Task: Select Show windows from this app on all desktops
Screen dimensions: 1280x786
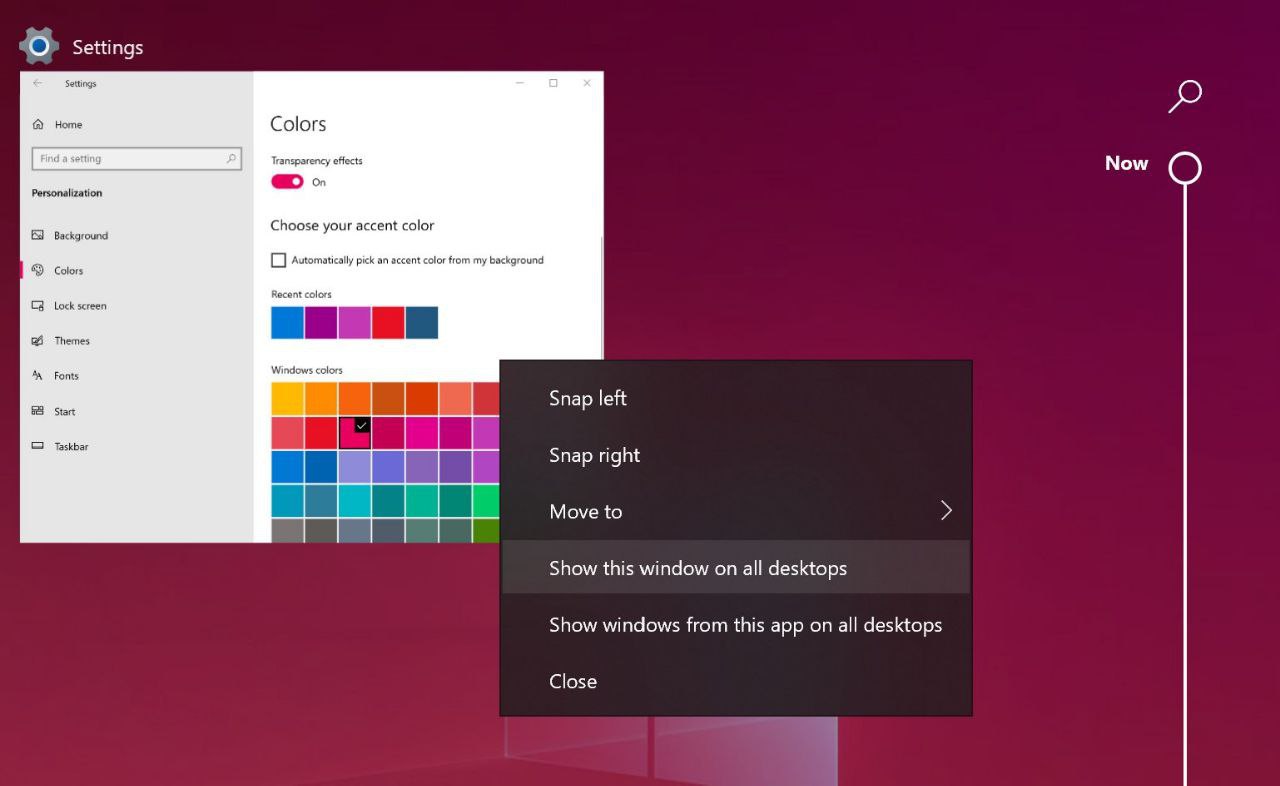Action: 736,625
